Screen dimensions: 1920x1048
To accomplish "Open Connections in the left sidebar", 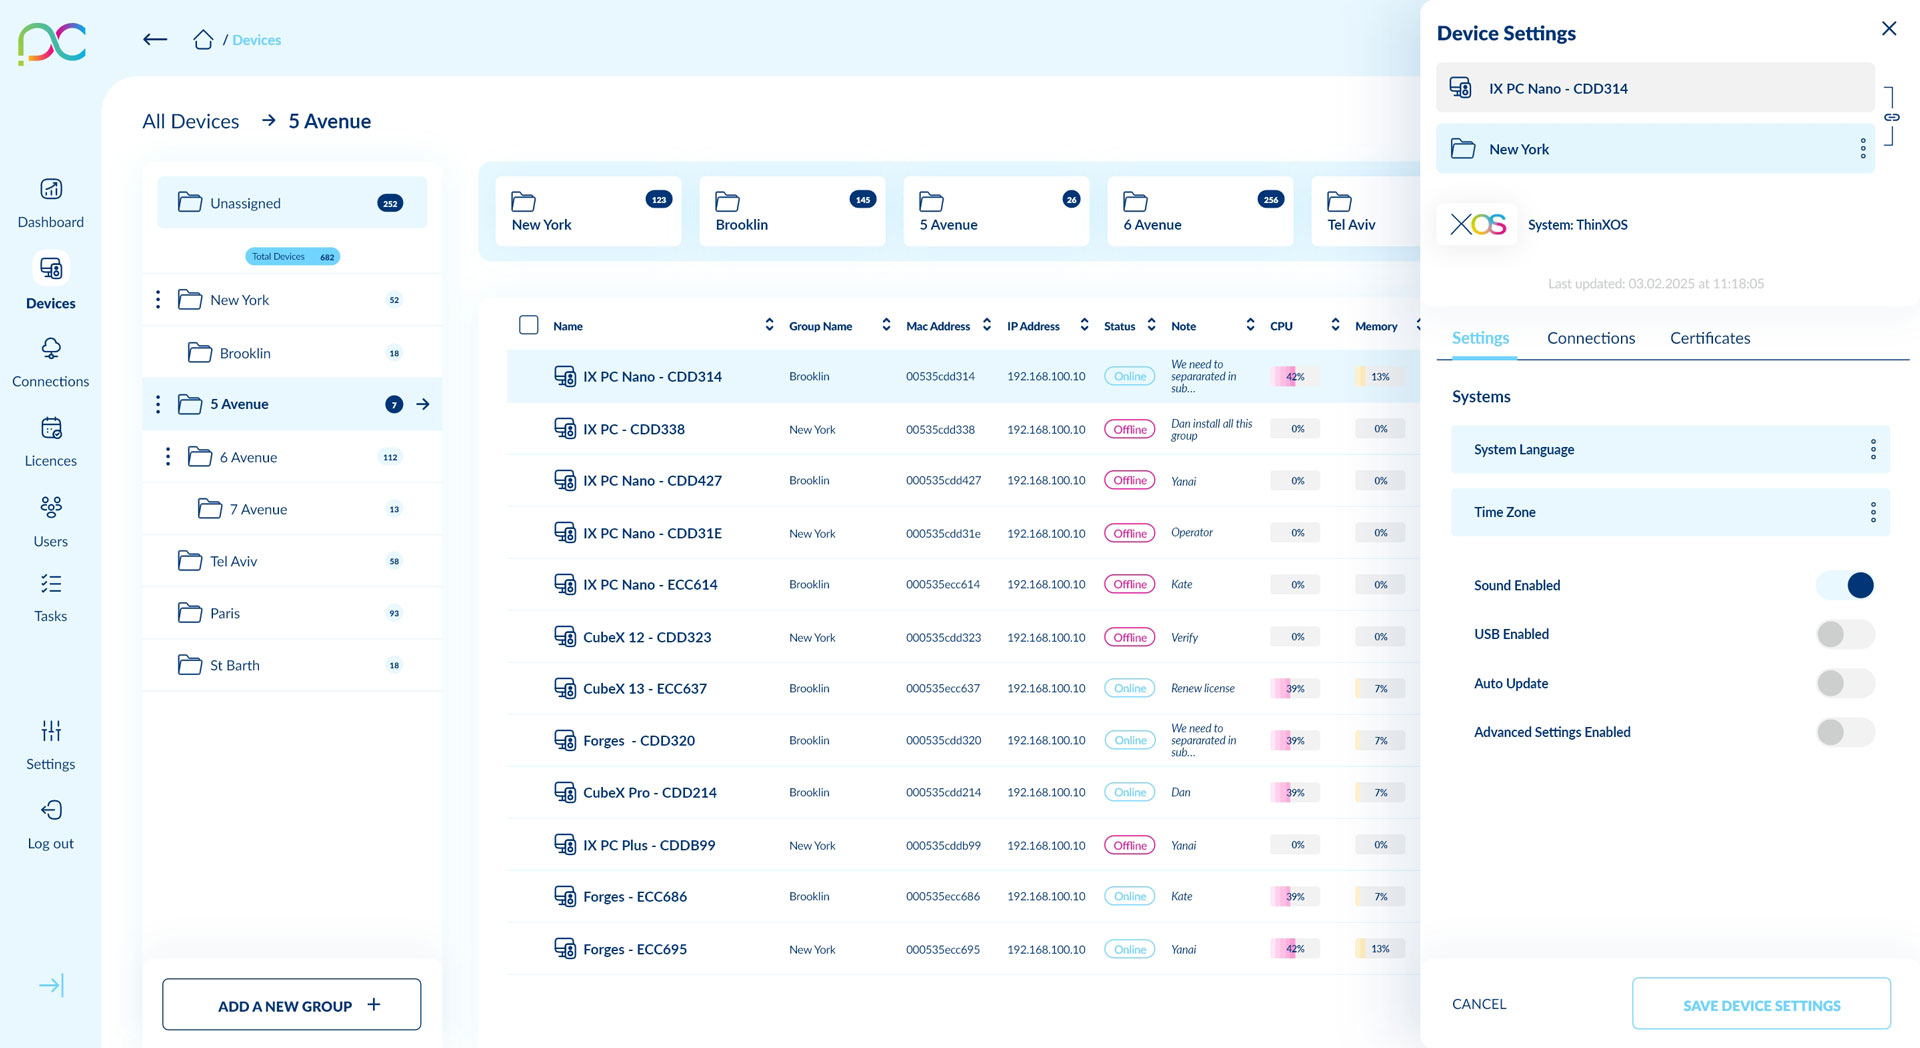I will [x=51, y=349].
